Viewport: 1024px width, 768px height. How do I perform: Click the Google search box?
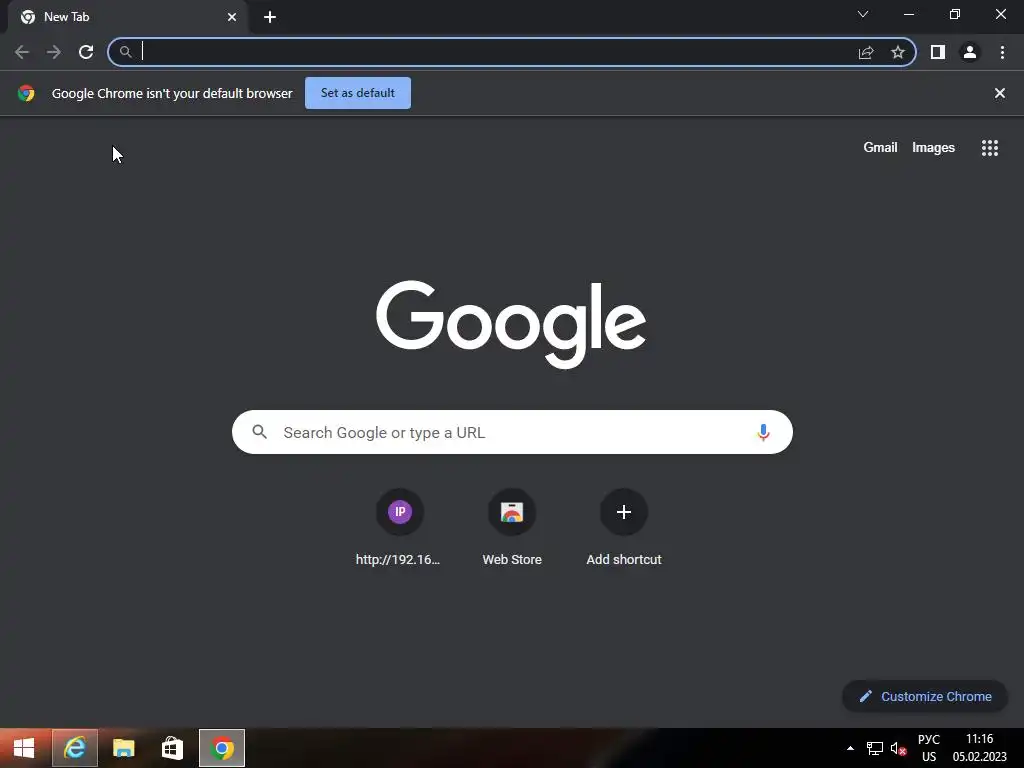click(x=512, y=432)
